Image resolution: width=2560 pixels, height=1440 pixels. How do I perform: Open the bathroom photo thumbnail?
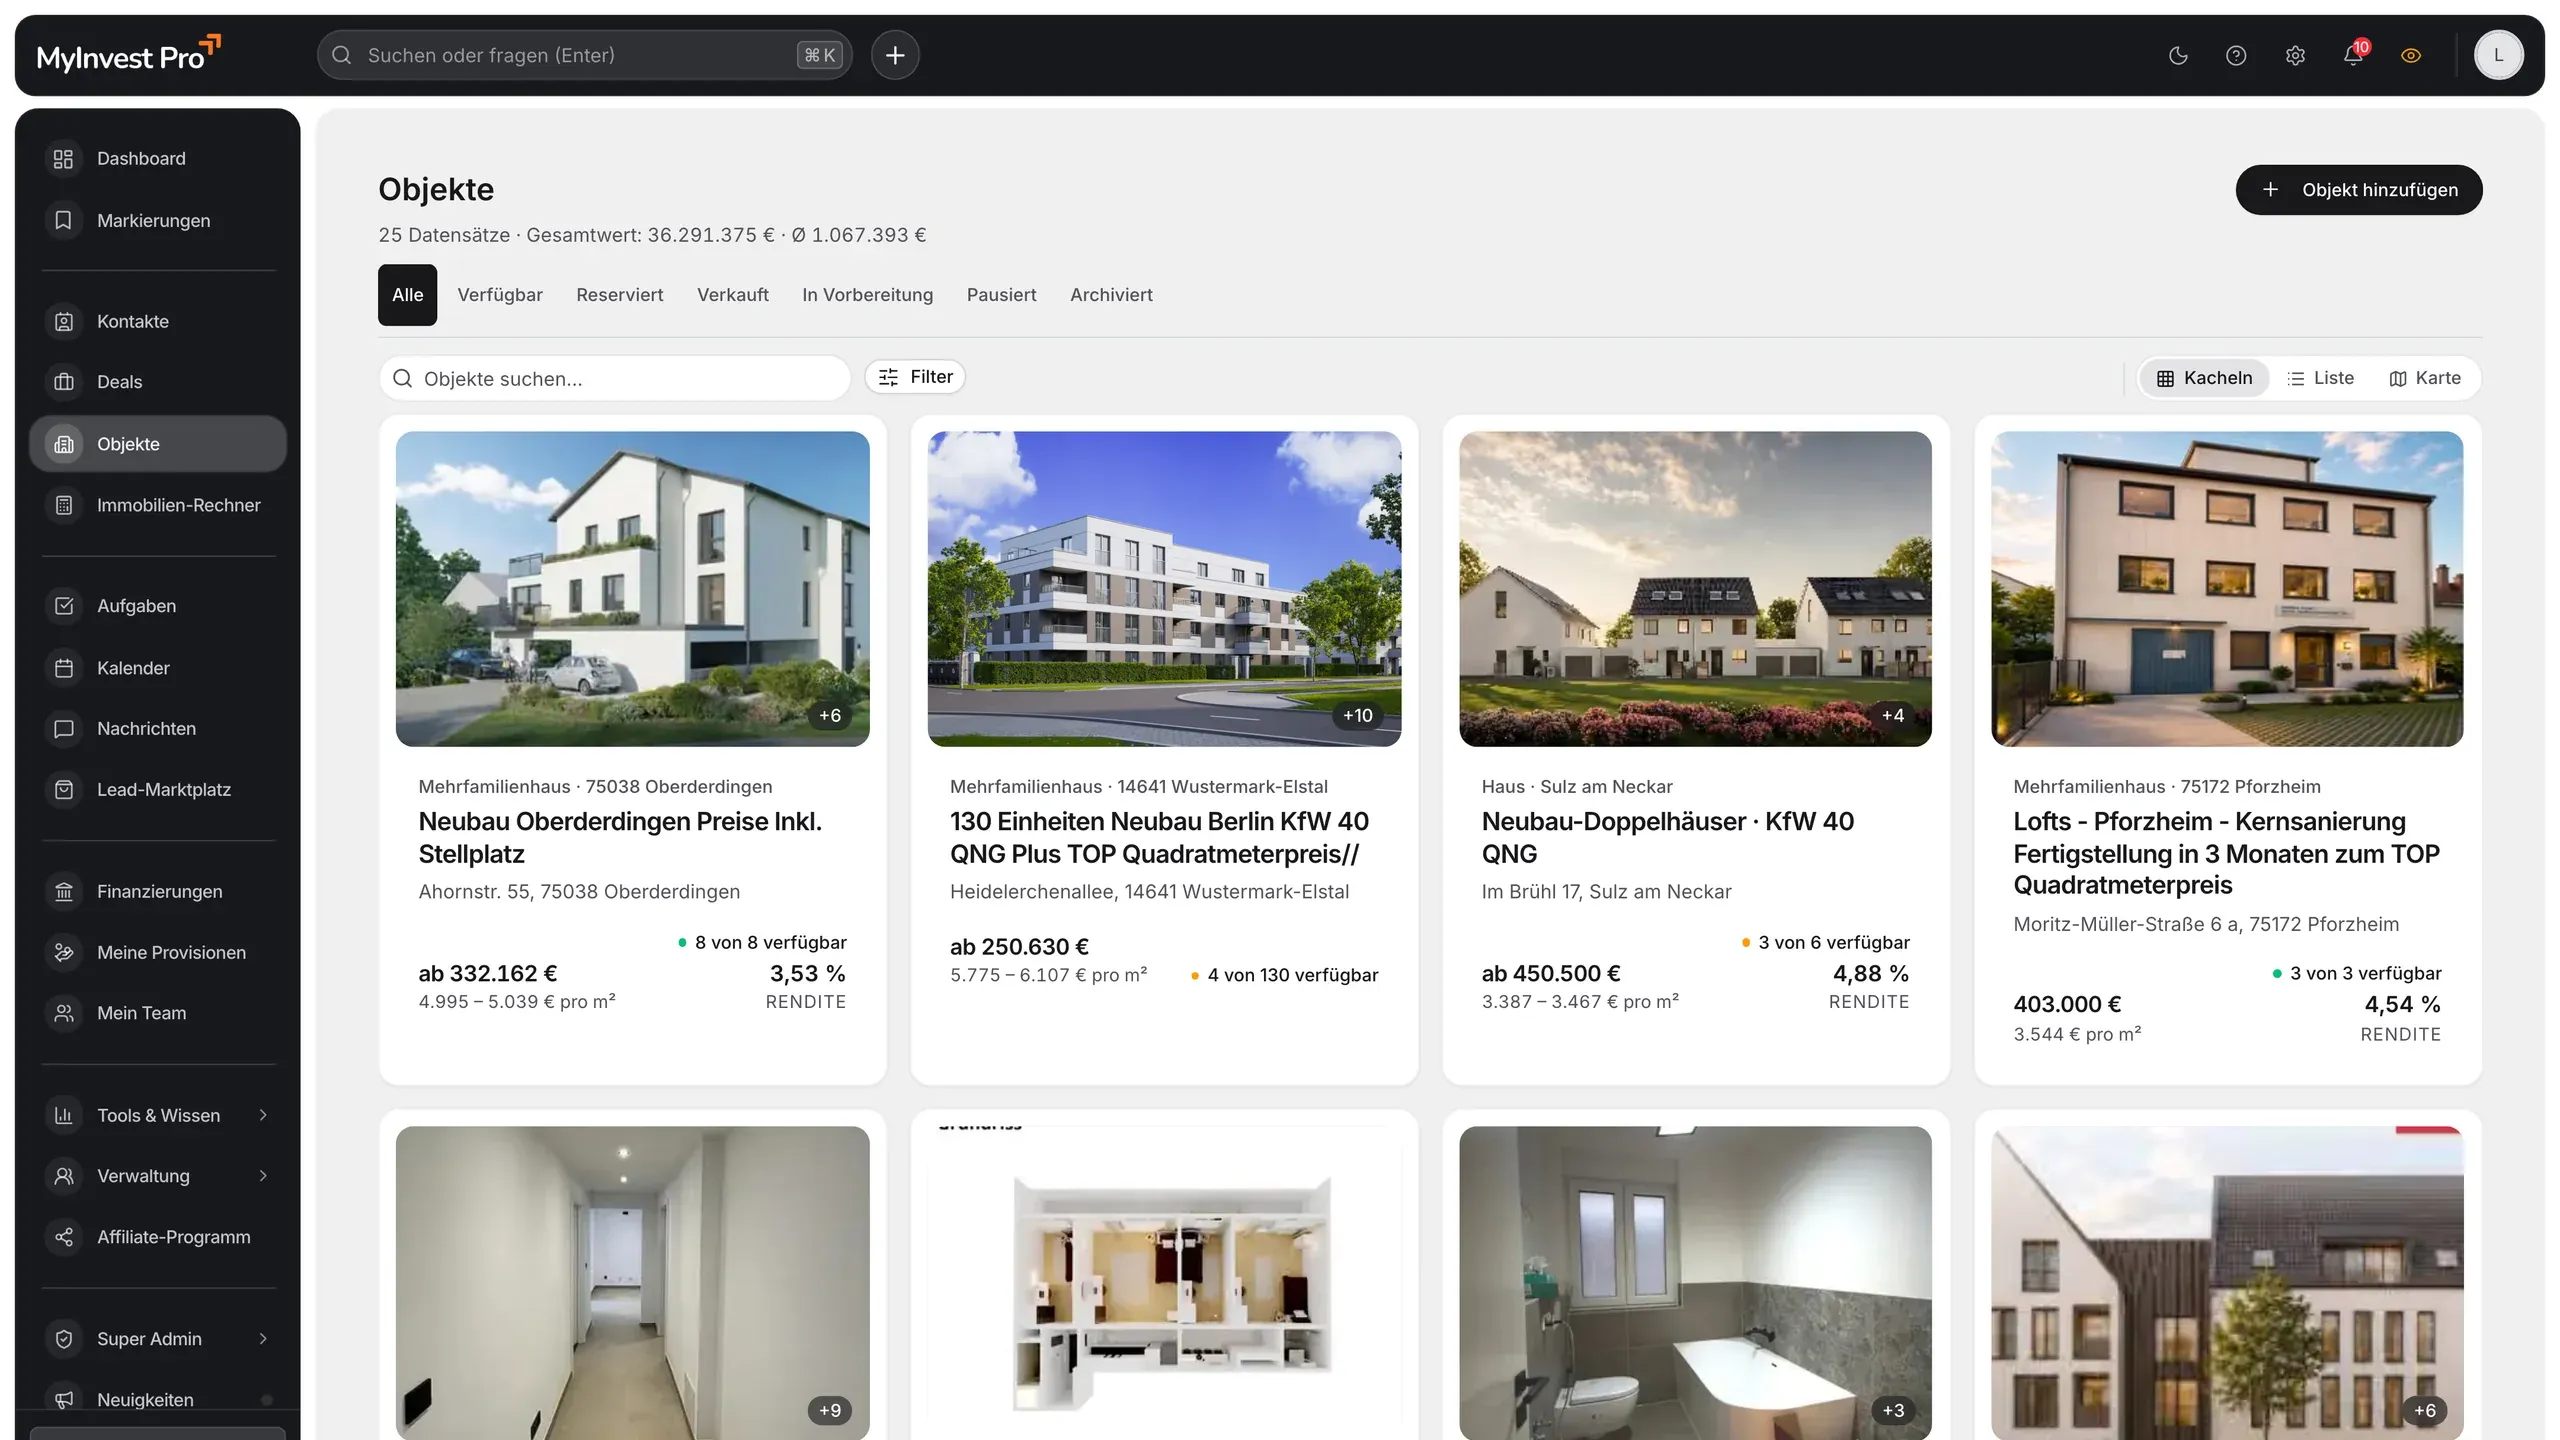click(1695, 1283)
